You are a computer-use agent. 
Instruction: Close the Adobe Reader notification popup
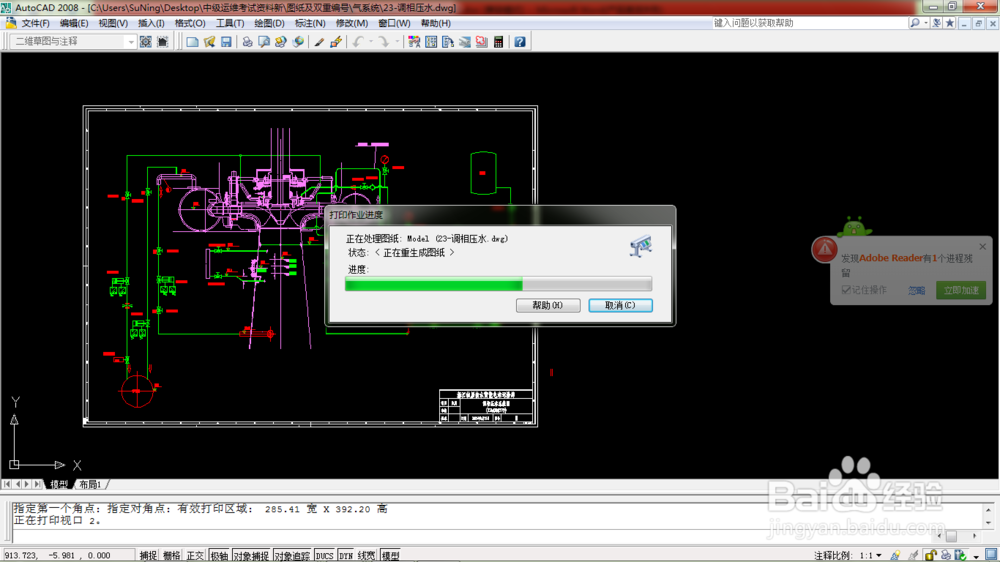pyautogui.click(x=982, y=247)
